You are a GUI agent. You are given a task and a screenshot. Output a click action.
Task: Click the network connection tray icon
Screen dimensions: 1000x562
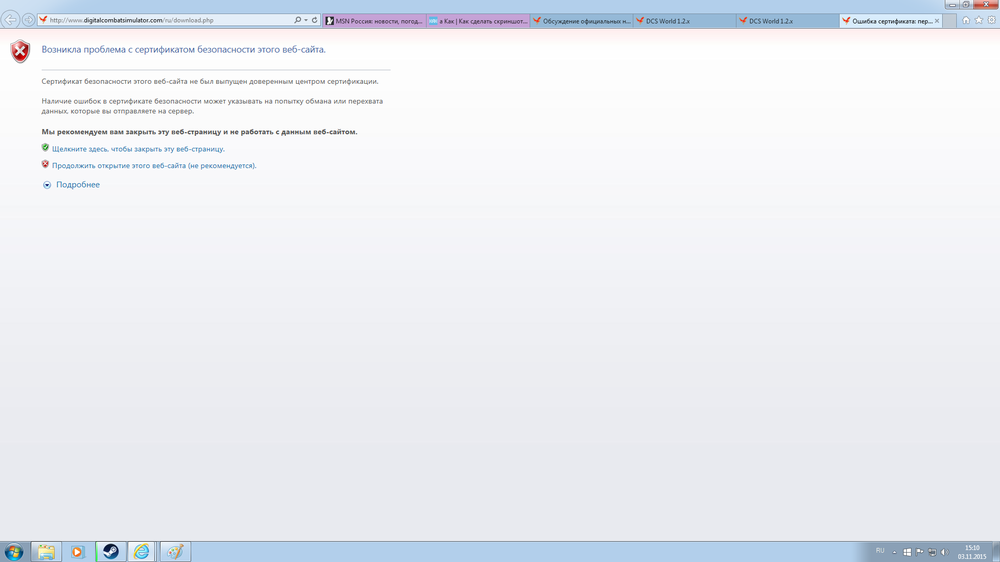[x=932, y=552]
